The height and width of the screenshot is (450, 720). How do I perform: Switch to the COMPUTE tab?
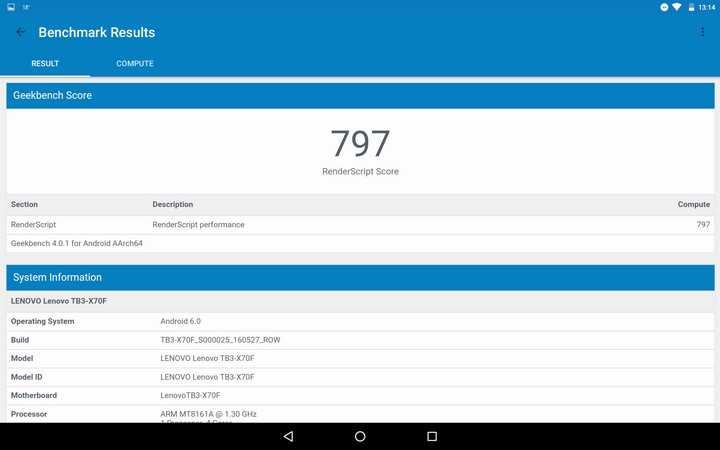coord(135,63)
